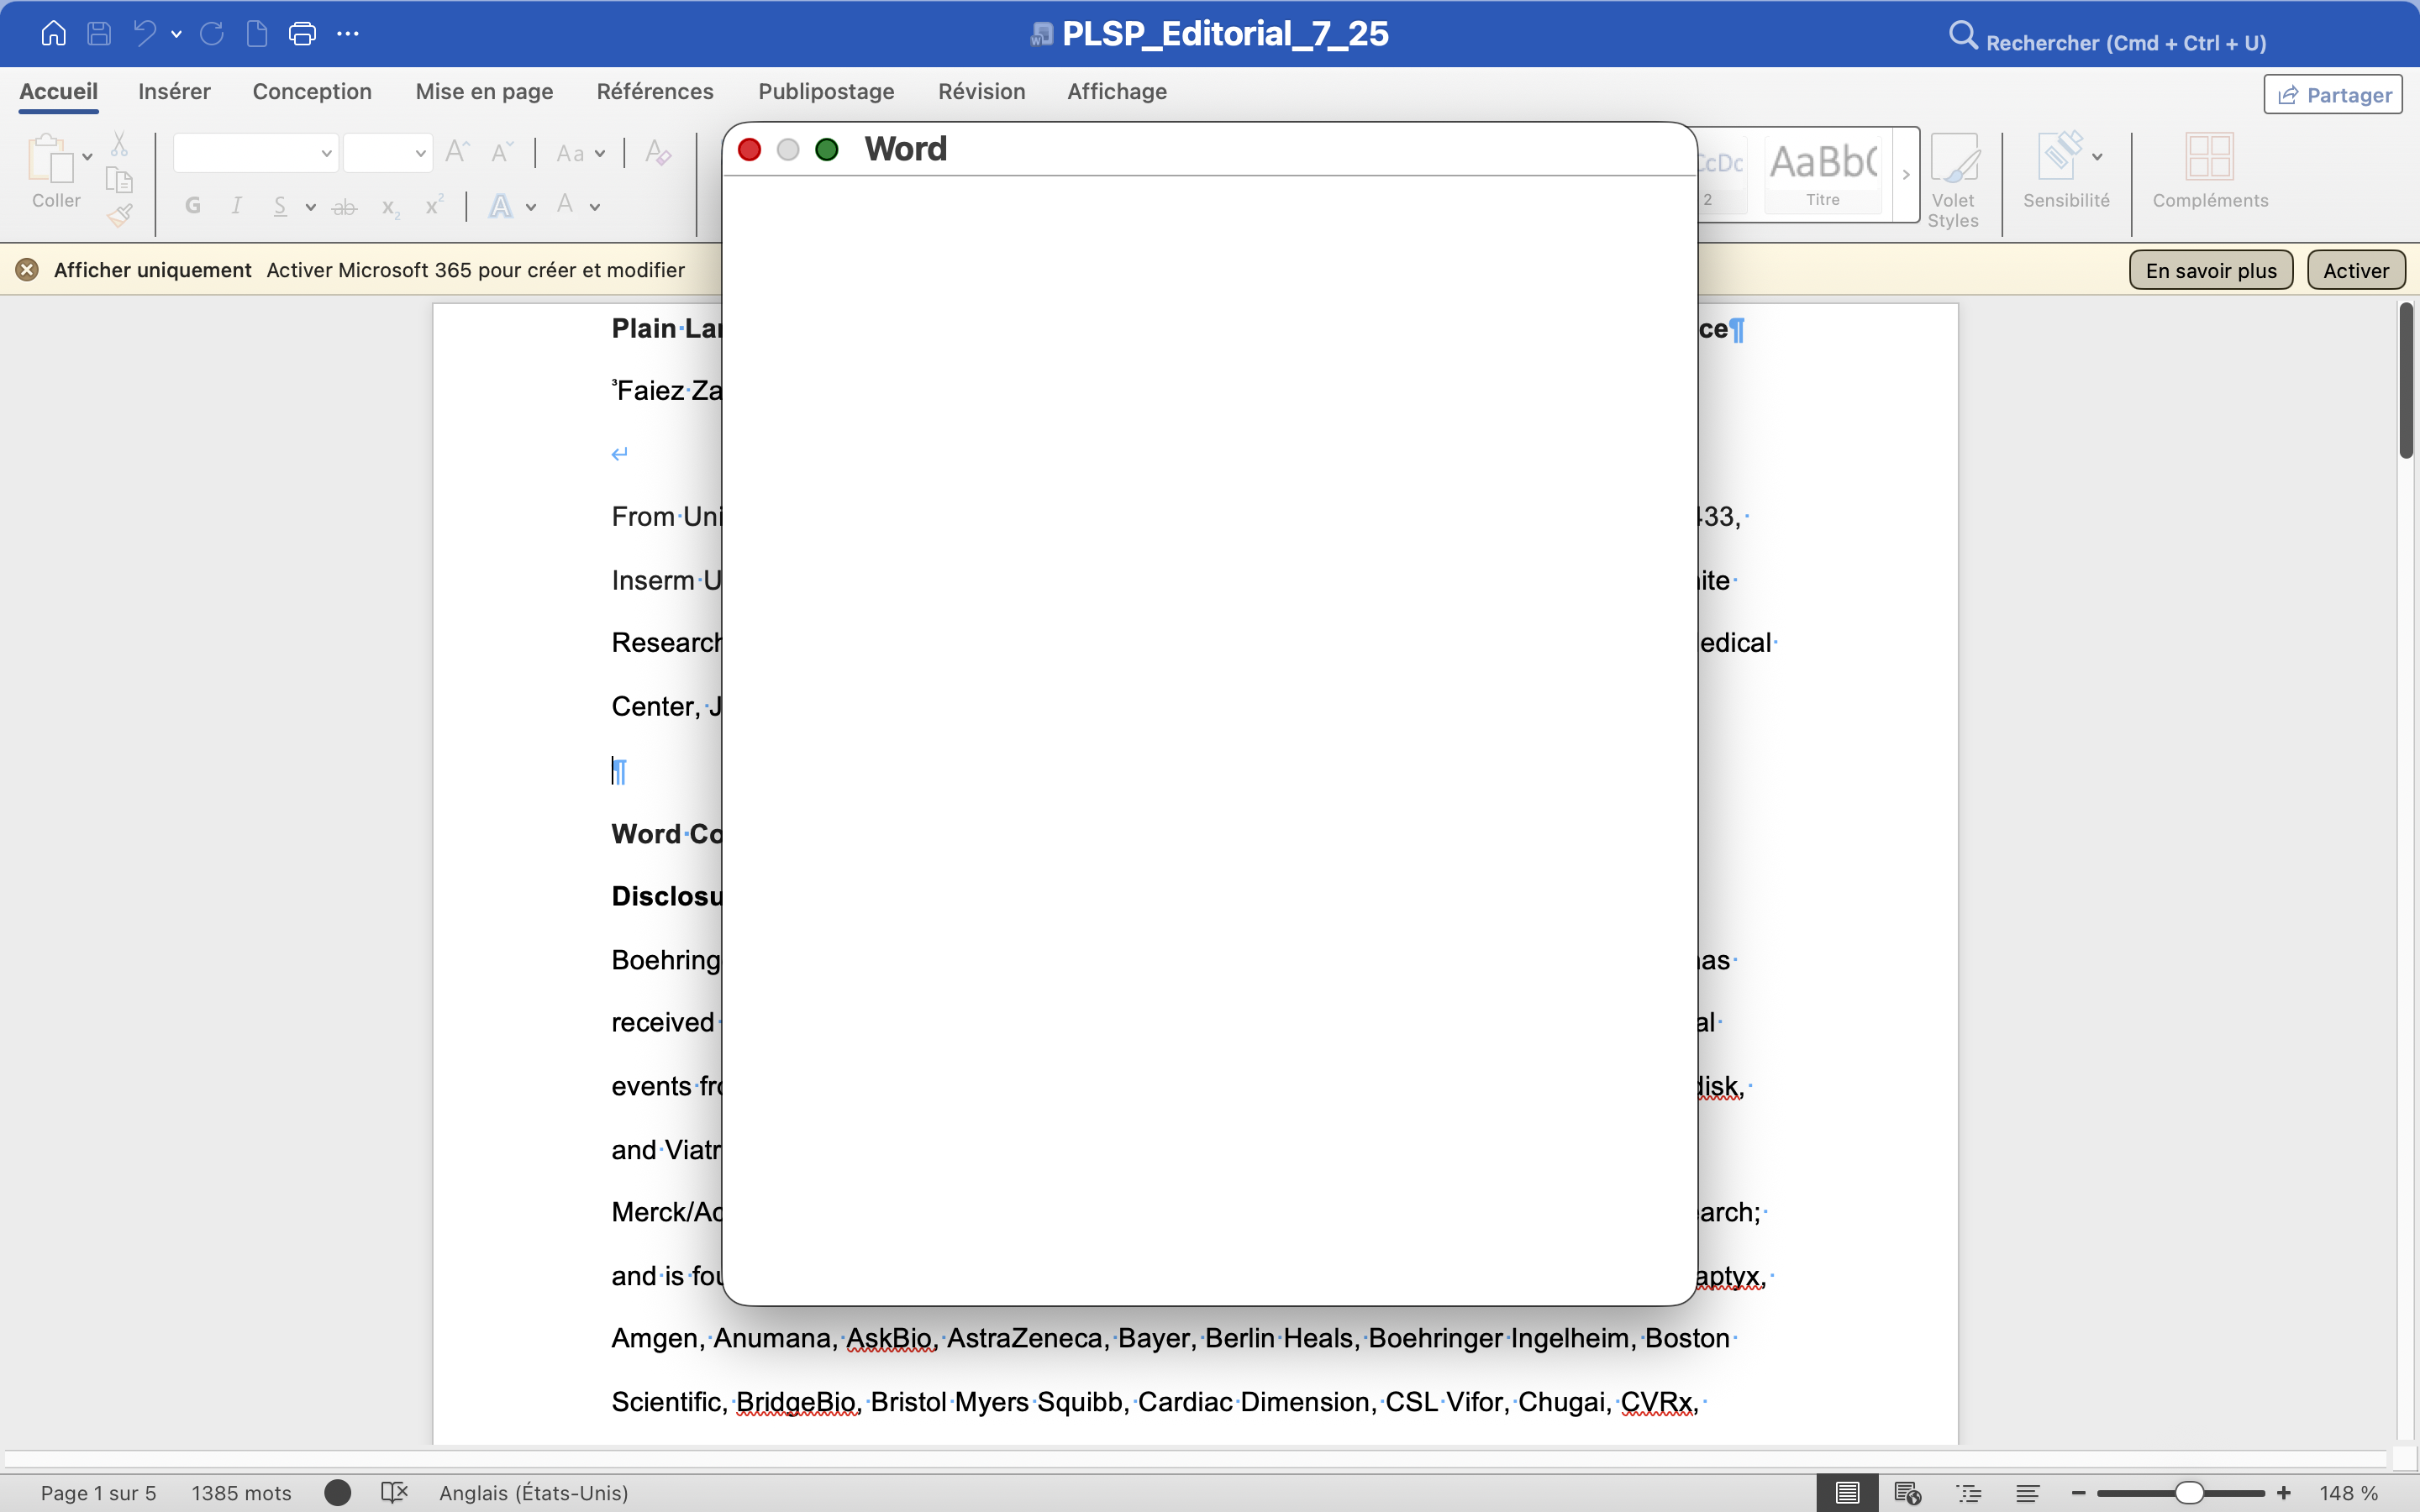
Task: Open the Compléments add-ins
Action: (x=2210, y=170)
